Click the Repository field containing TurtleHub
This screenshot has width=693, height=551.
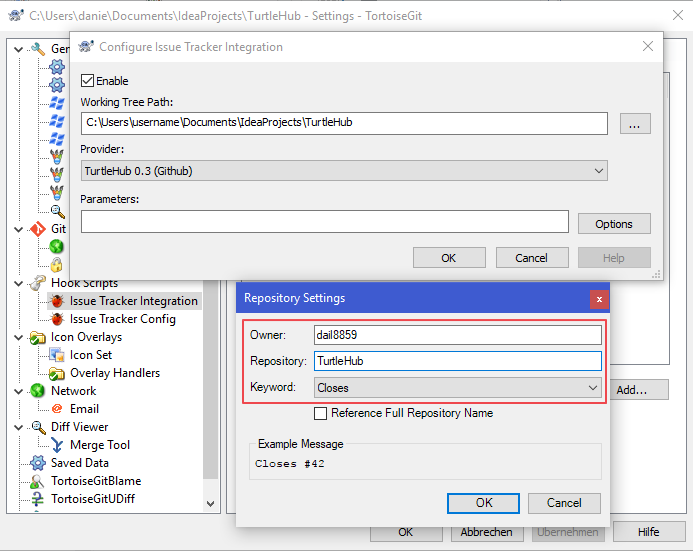click(457, 361)
